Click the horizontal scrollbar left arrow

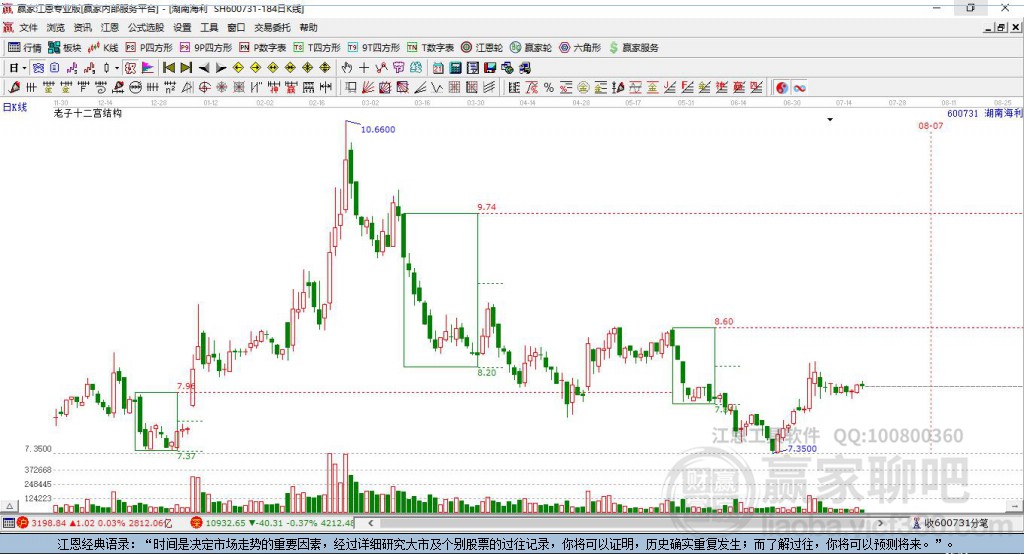(370, 523)
